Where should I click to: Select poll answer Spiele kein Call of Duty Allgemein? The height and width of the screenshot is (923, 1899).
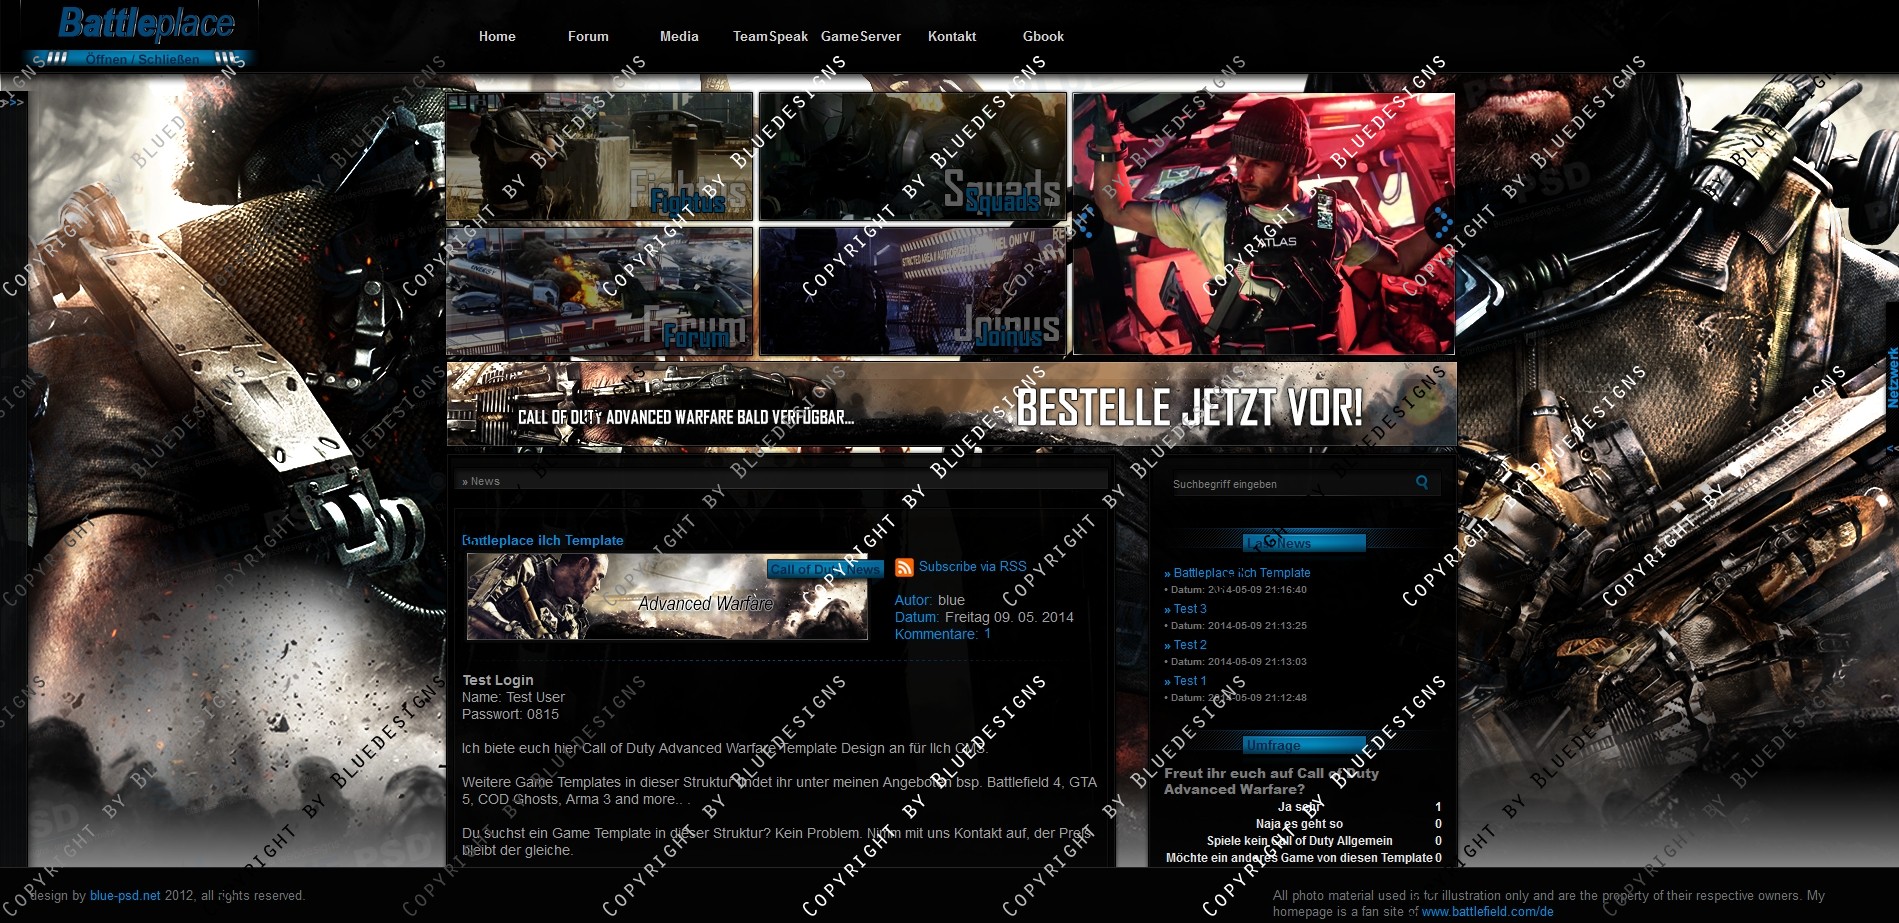[1299, 841]
